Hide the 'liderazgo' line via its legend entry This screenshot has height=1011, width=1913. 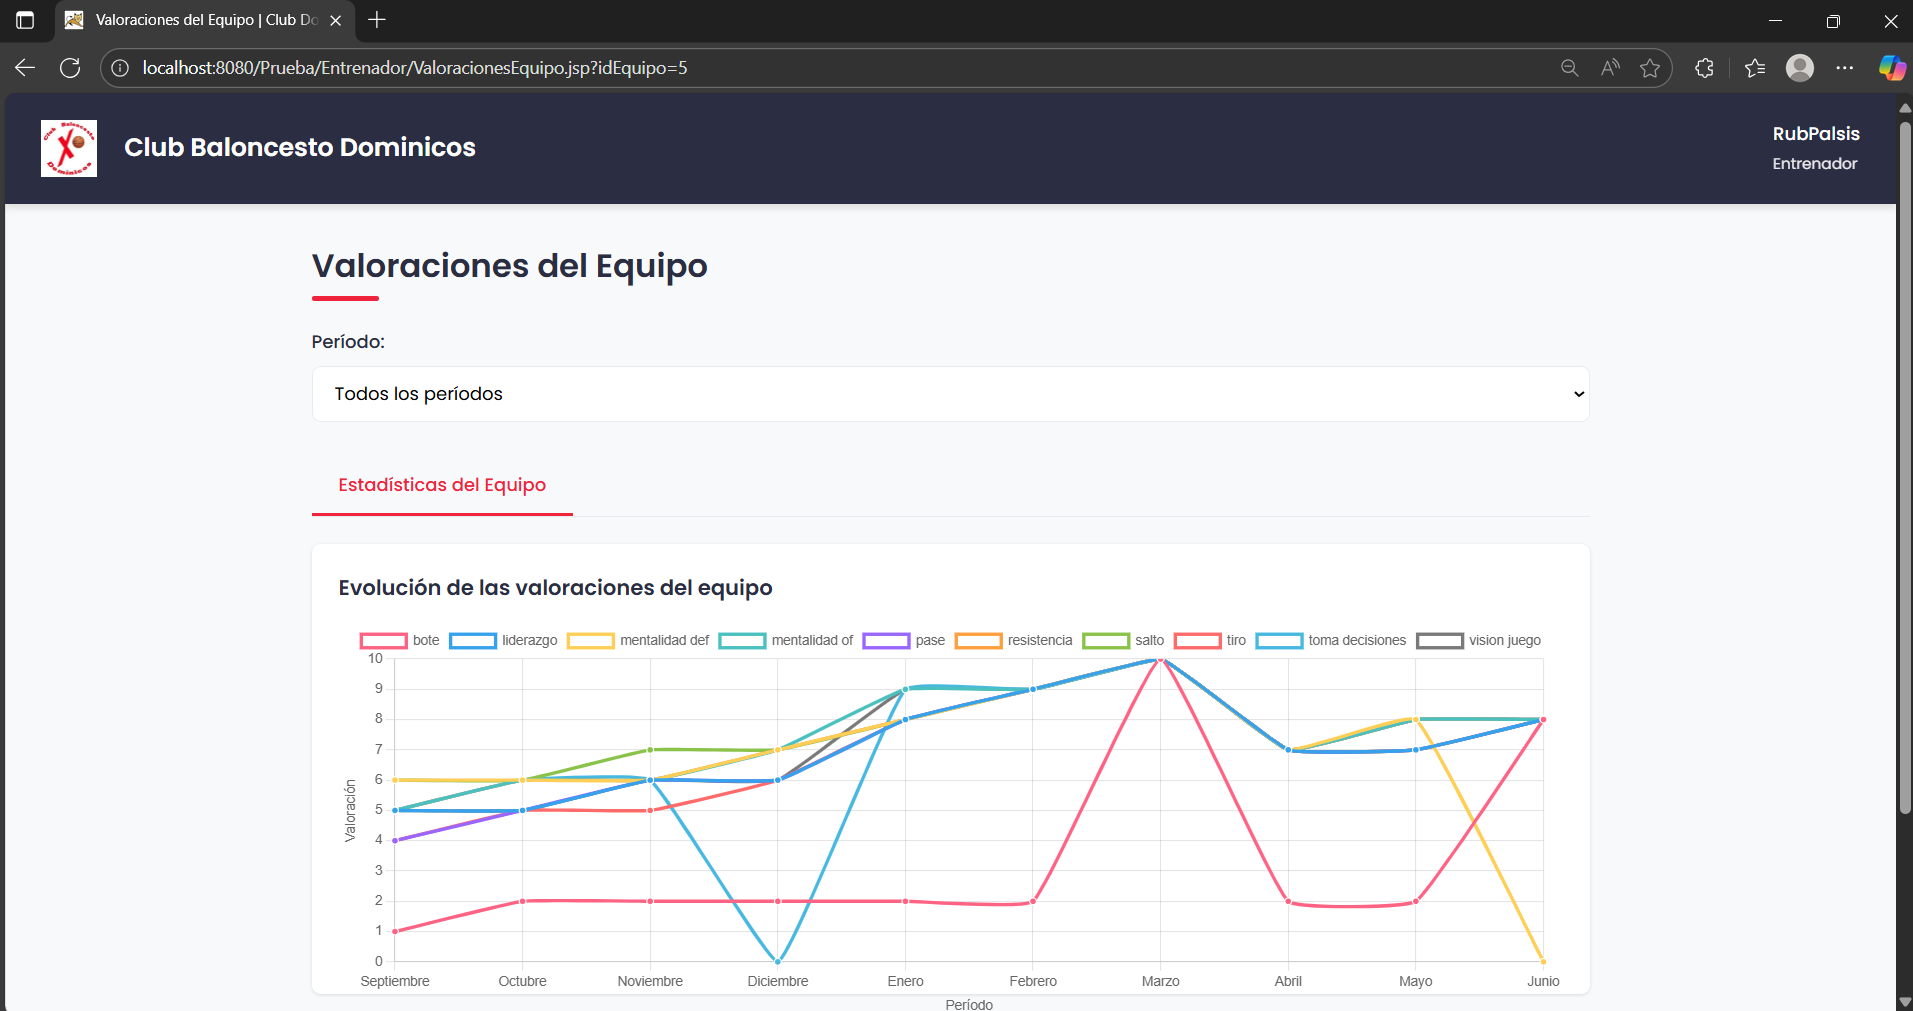tap(512, 640)
